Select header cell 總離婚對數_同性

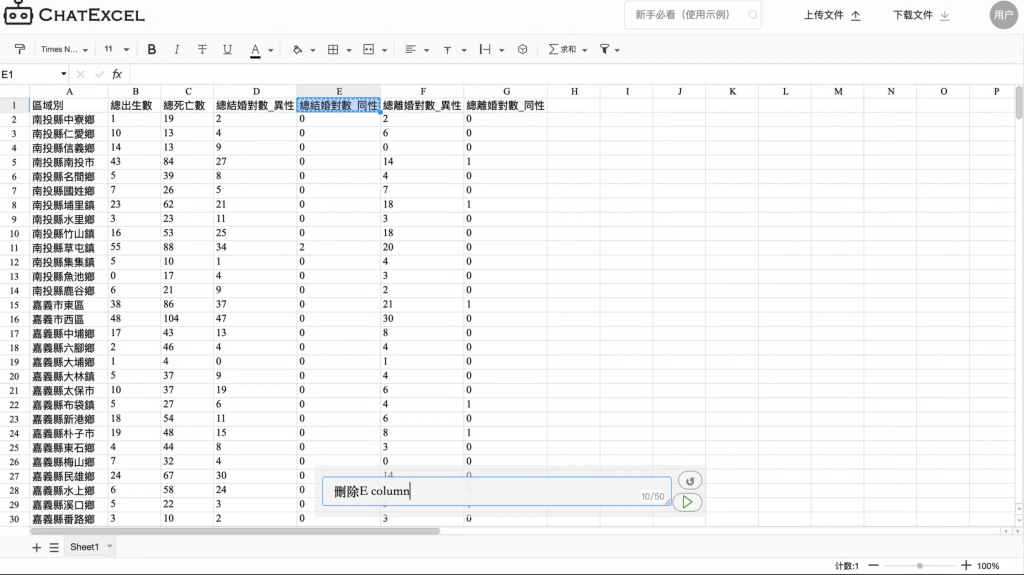coord(505,105)
